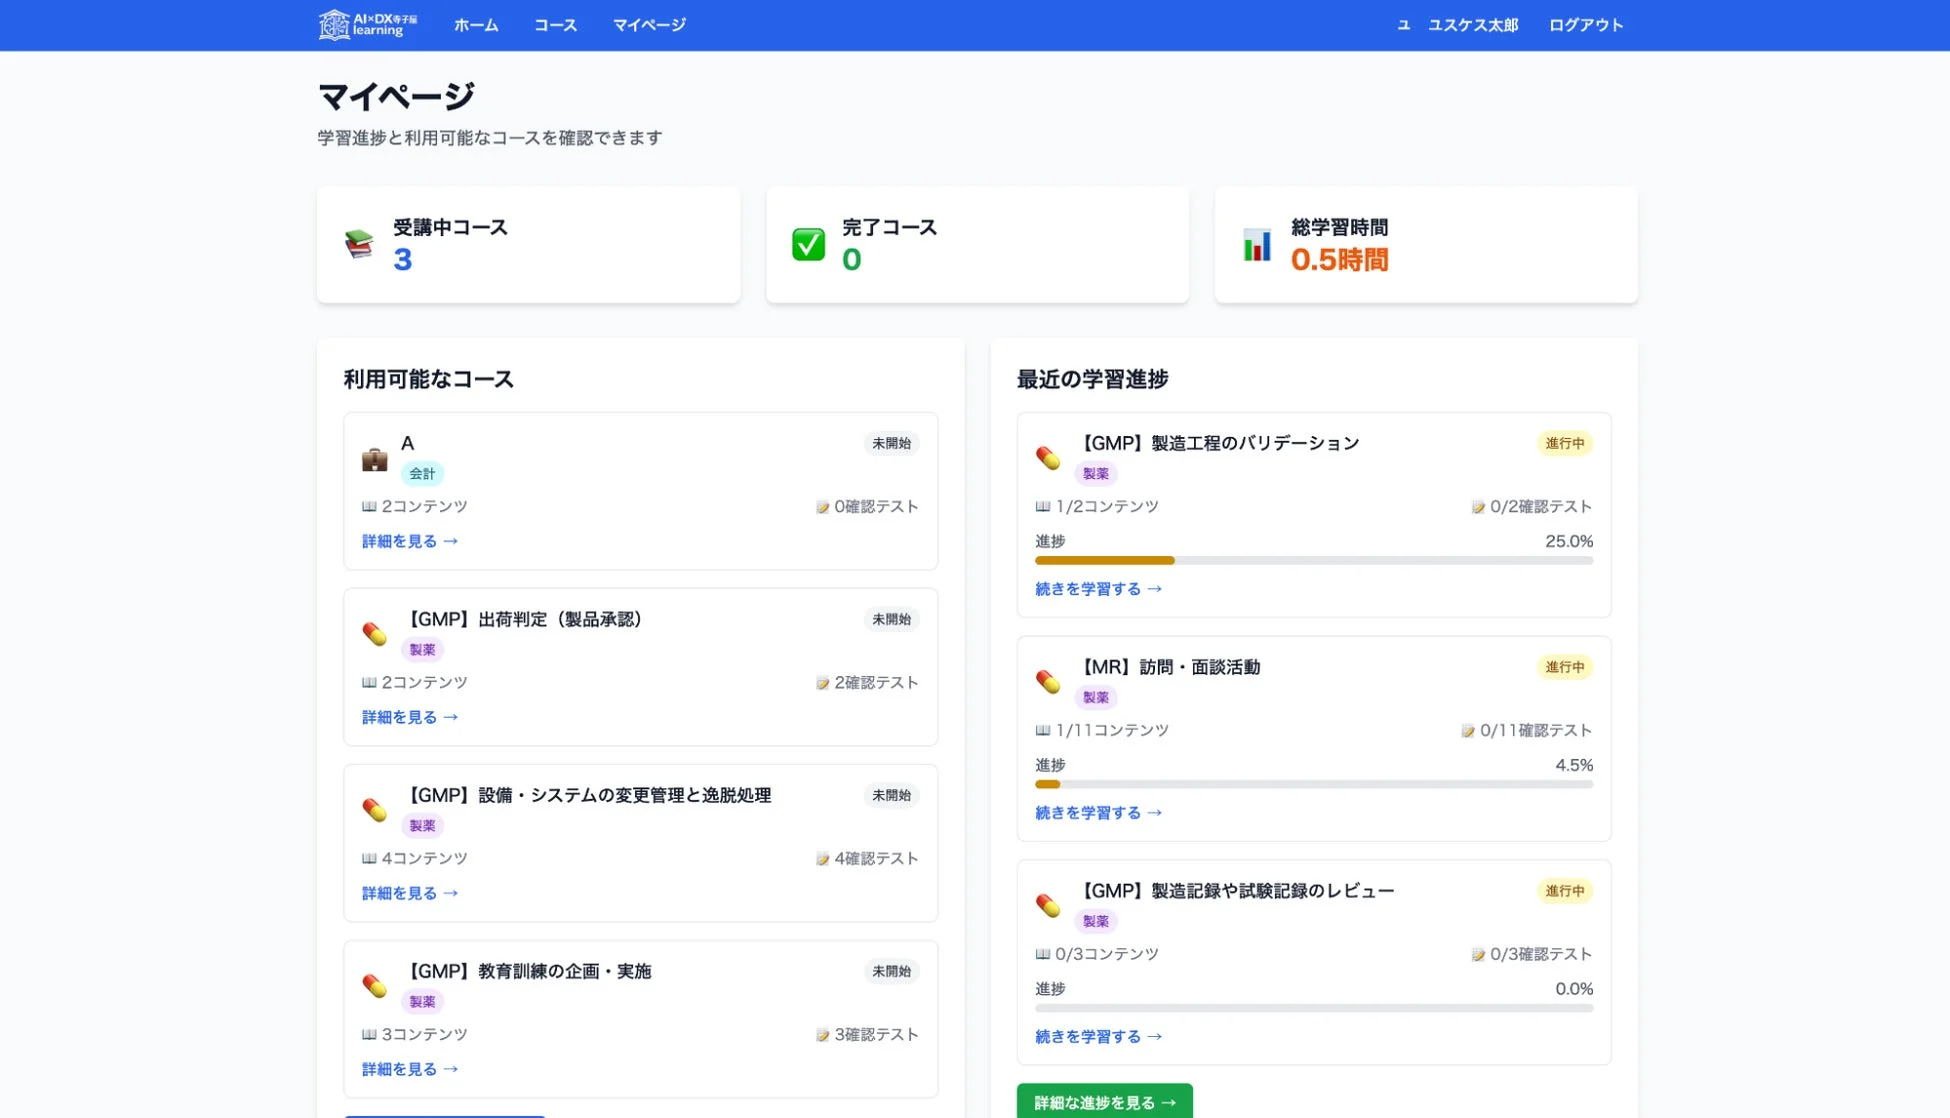The height and width of the screenshot is (1118, 1950).
Task: Click the bar chart icon on 総学習時間 card
Action: [x=1258, y=244]
